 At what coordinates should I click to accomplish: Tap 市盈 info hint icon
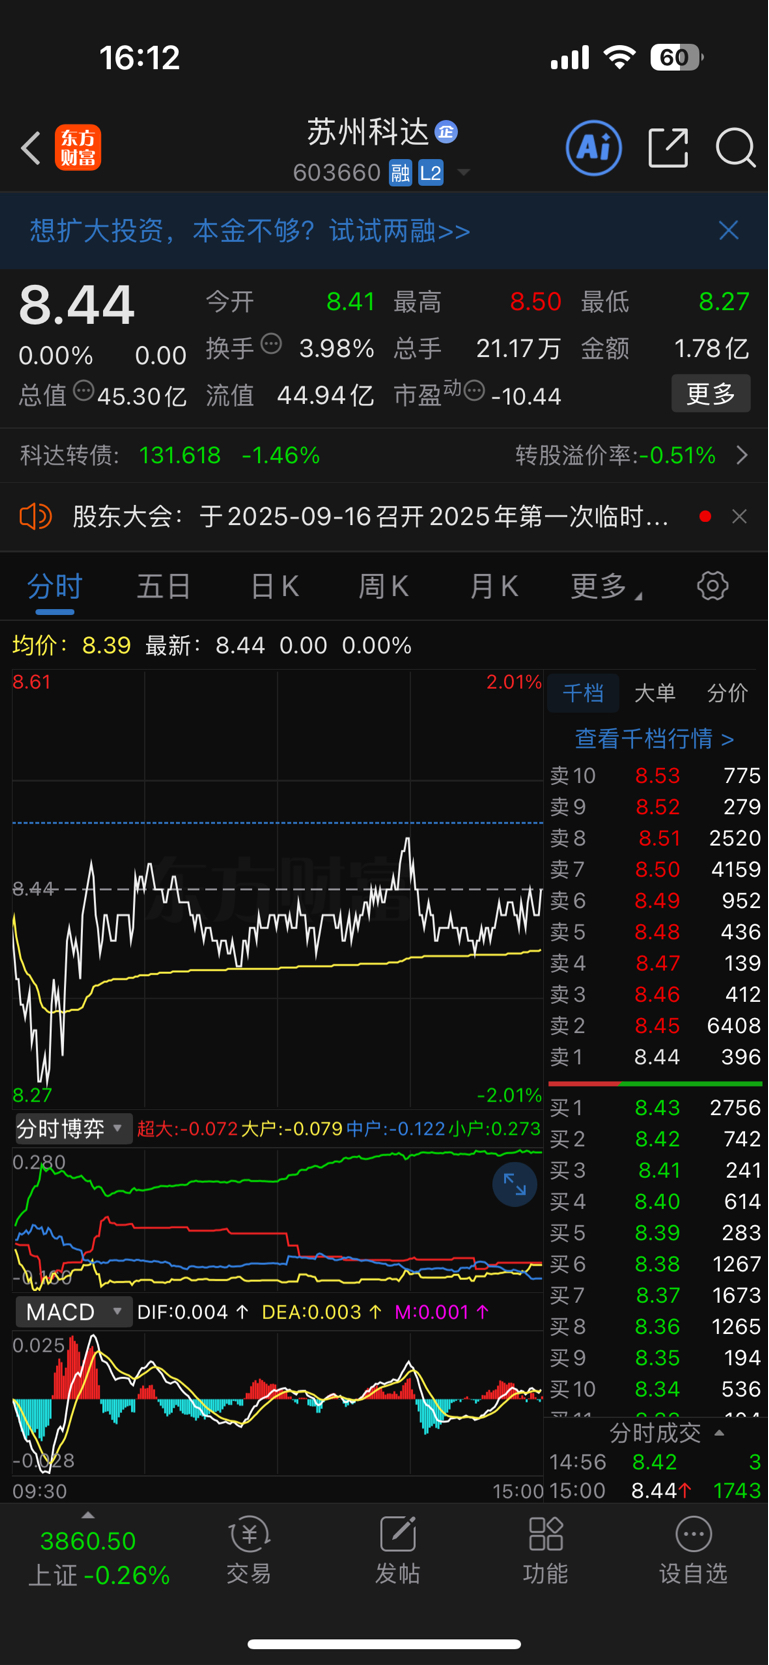[x=475, y=390]
